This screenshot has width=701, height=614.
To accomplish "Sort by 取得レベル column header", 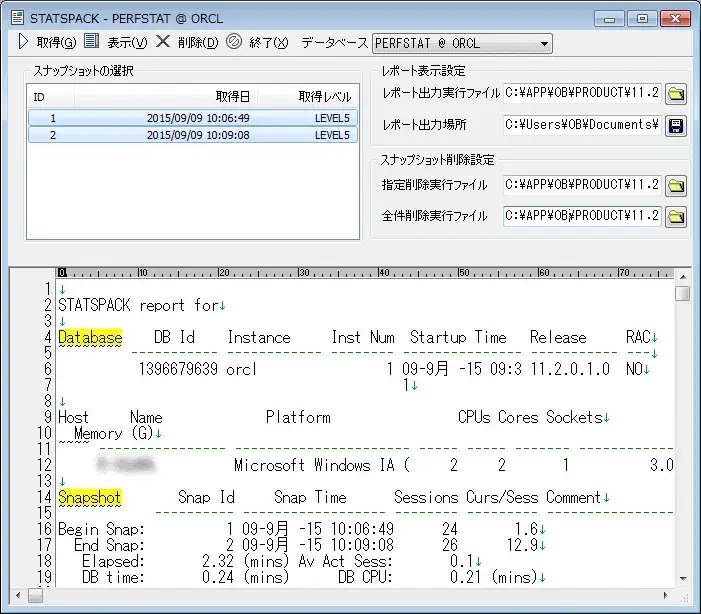I will (x=324, y=97).
